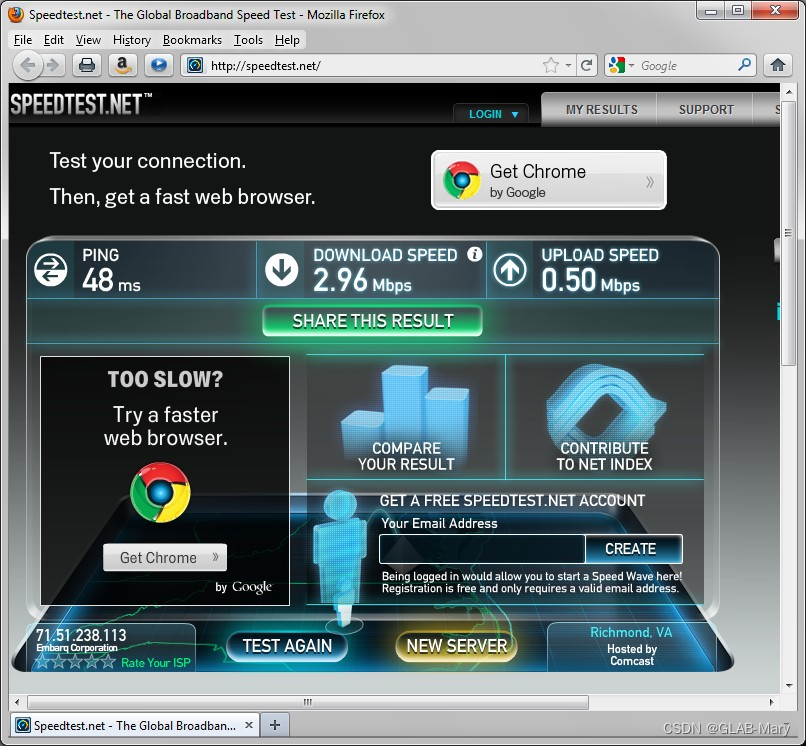Screen dimensions: 806x746
Task: Open the Amazon toolbar shortcut
Action: pyautogui.click(x=122, y=65)
